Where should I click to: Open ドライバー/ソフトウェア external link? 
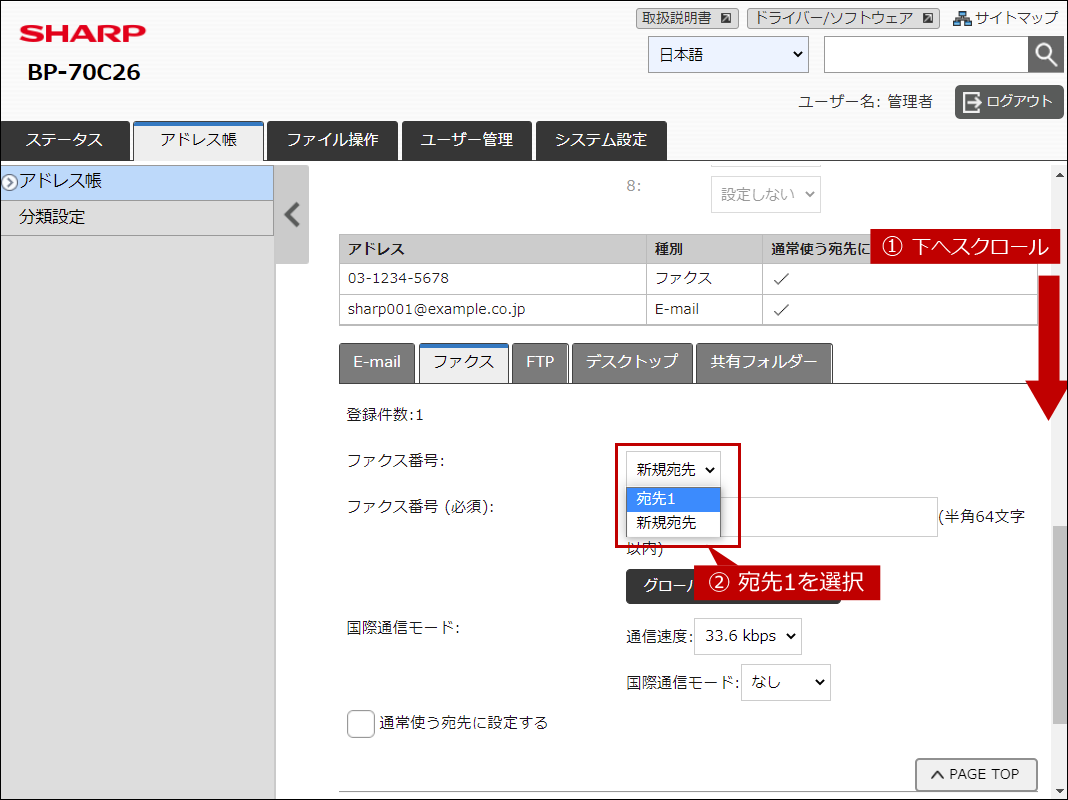tap(842, 18)
